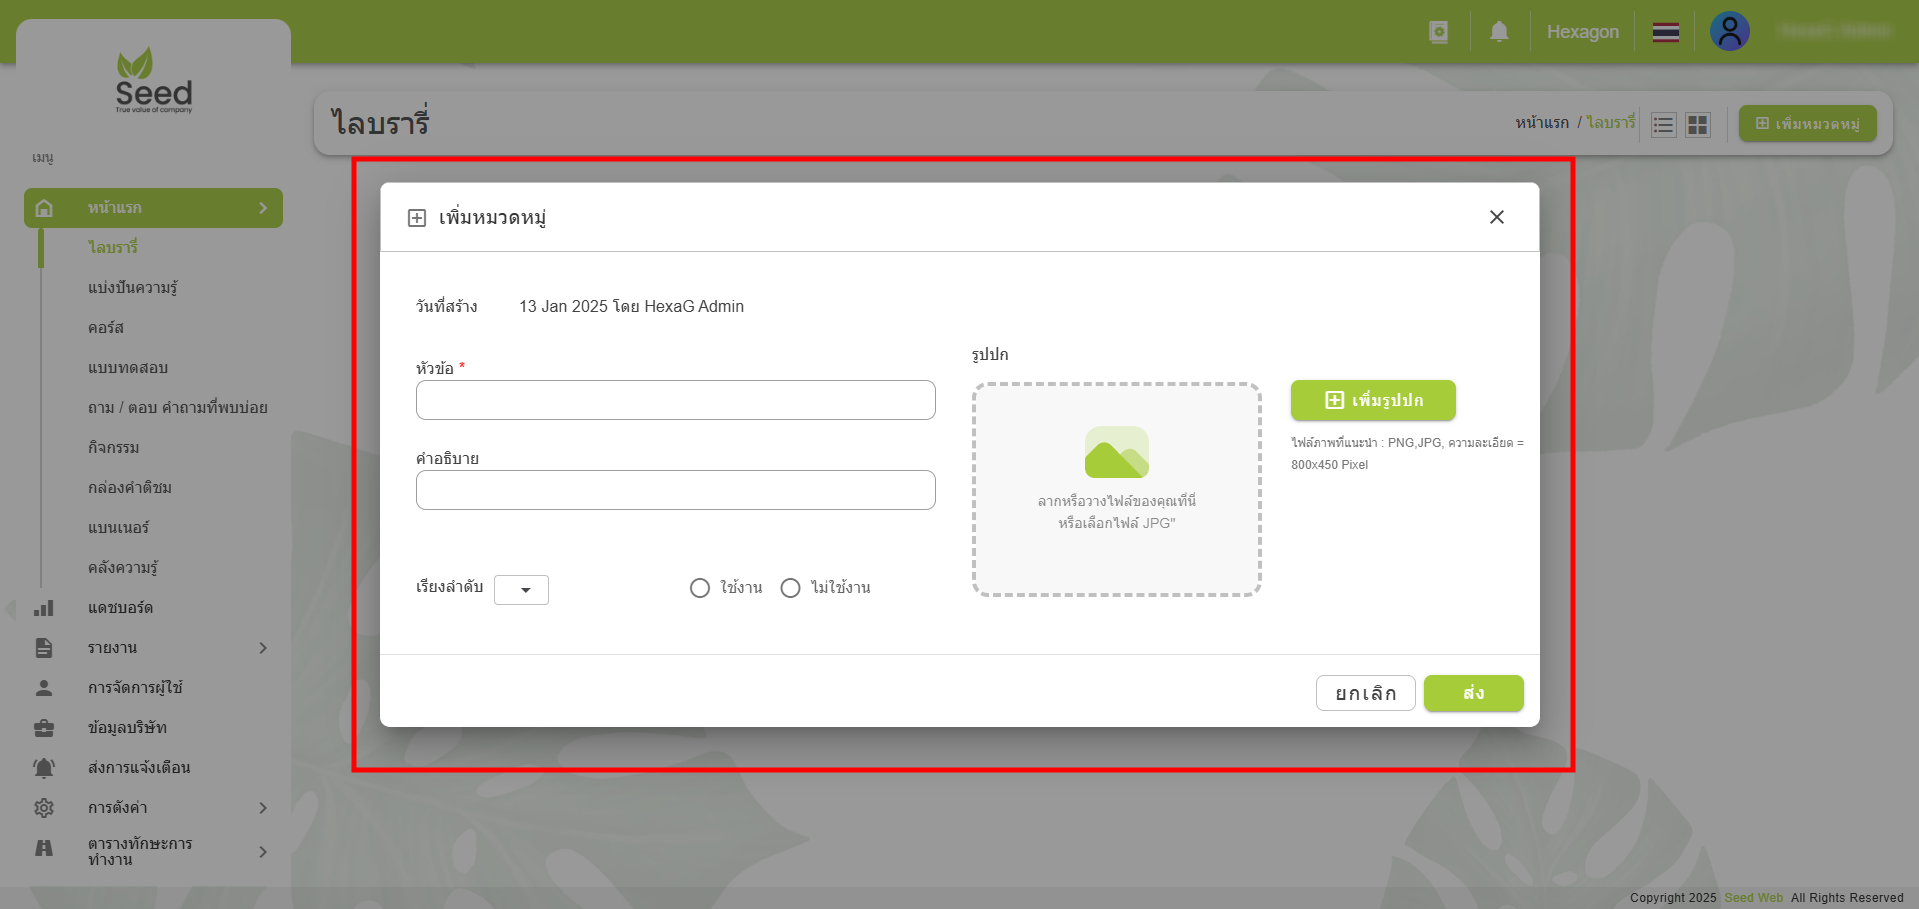Select คอร์ส in the sidebar menu
This screenshot has height=909, width=1919.
click(105, 327)
